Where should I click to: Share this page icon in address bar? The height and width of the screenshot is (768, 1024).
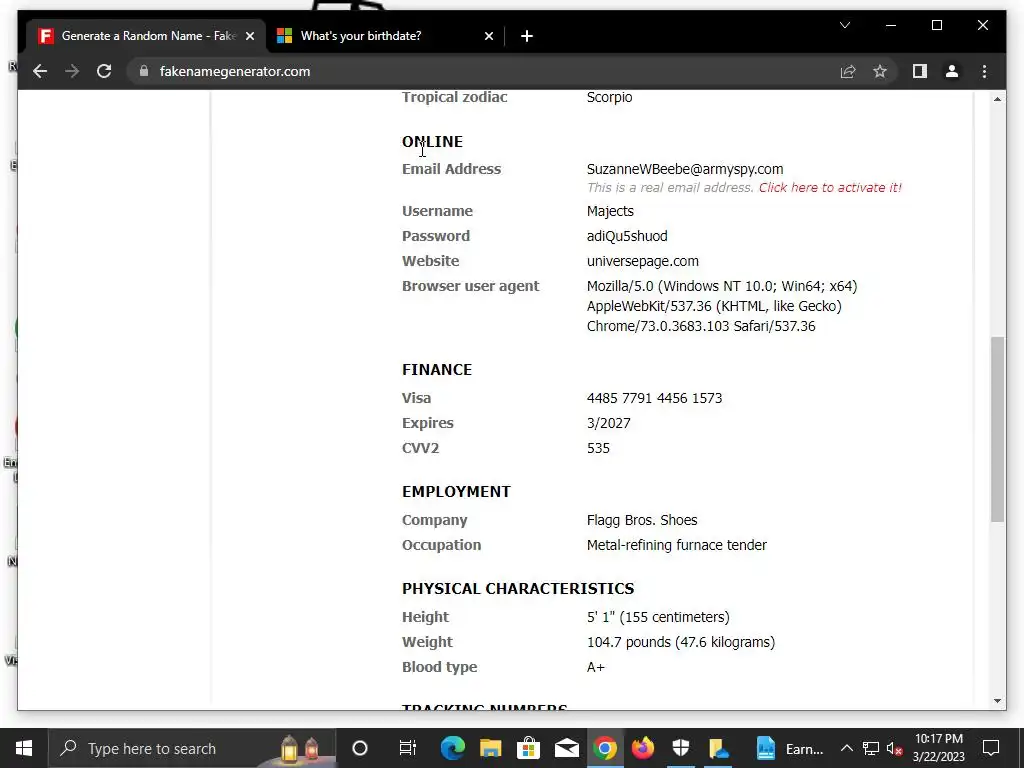(x=848, y=71)
